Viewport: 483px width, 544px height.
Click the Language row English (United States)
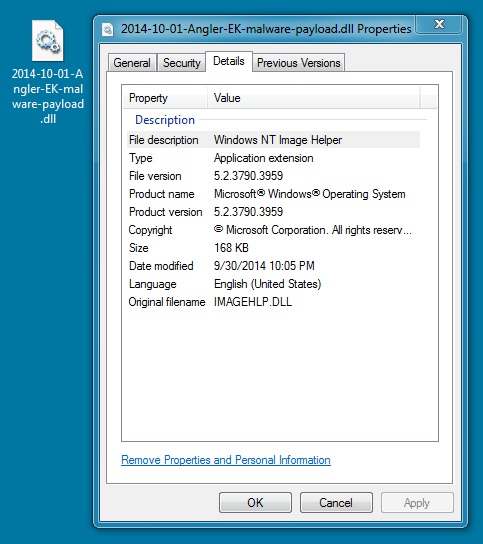tap(273, 284)
